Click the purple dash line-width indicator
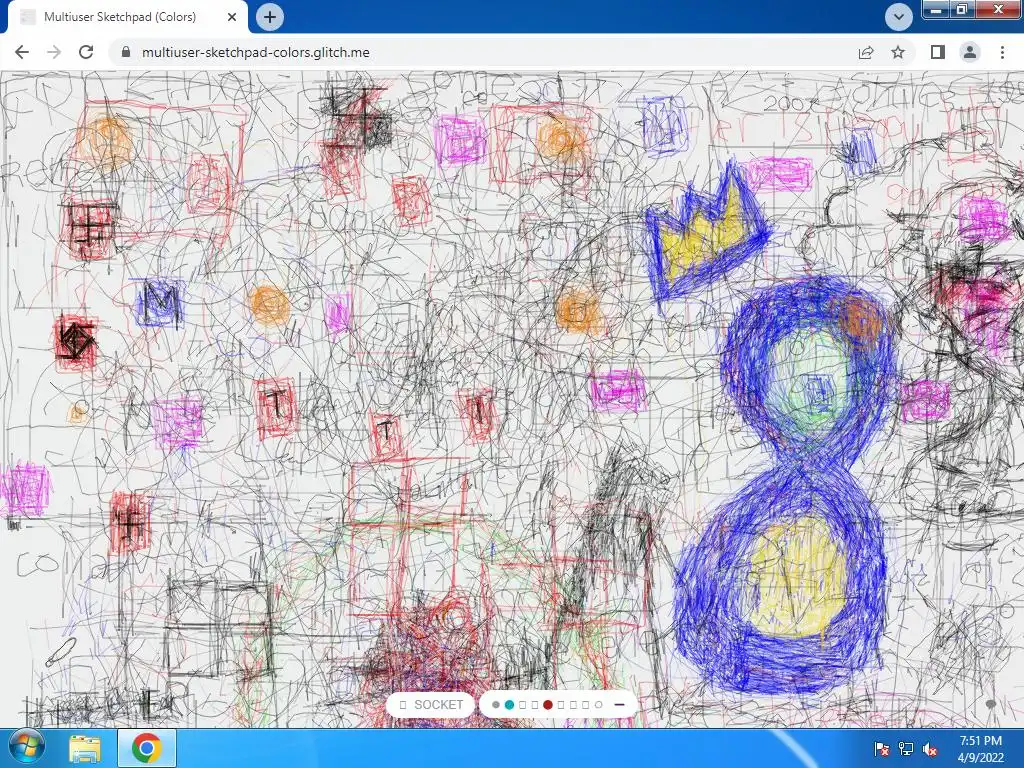1024x768 pixels. 619,705
